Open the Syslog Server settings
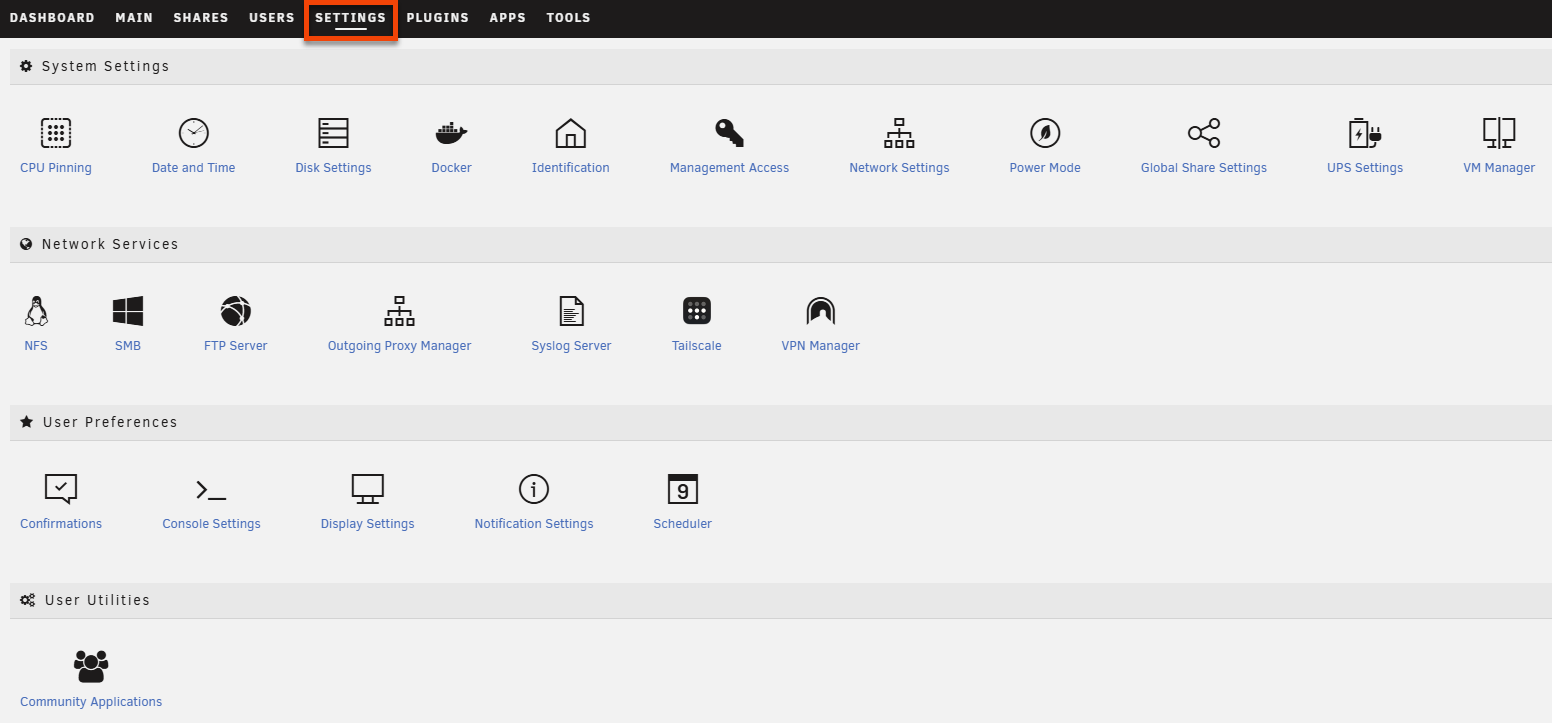The image size is (1552, 723). (571, 321)
